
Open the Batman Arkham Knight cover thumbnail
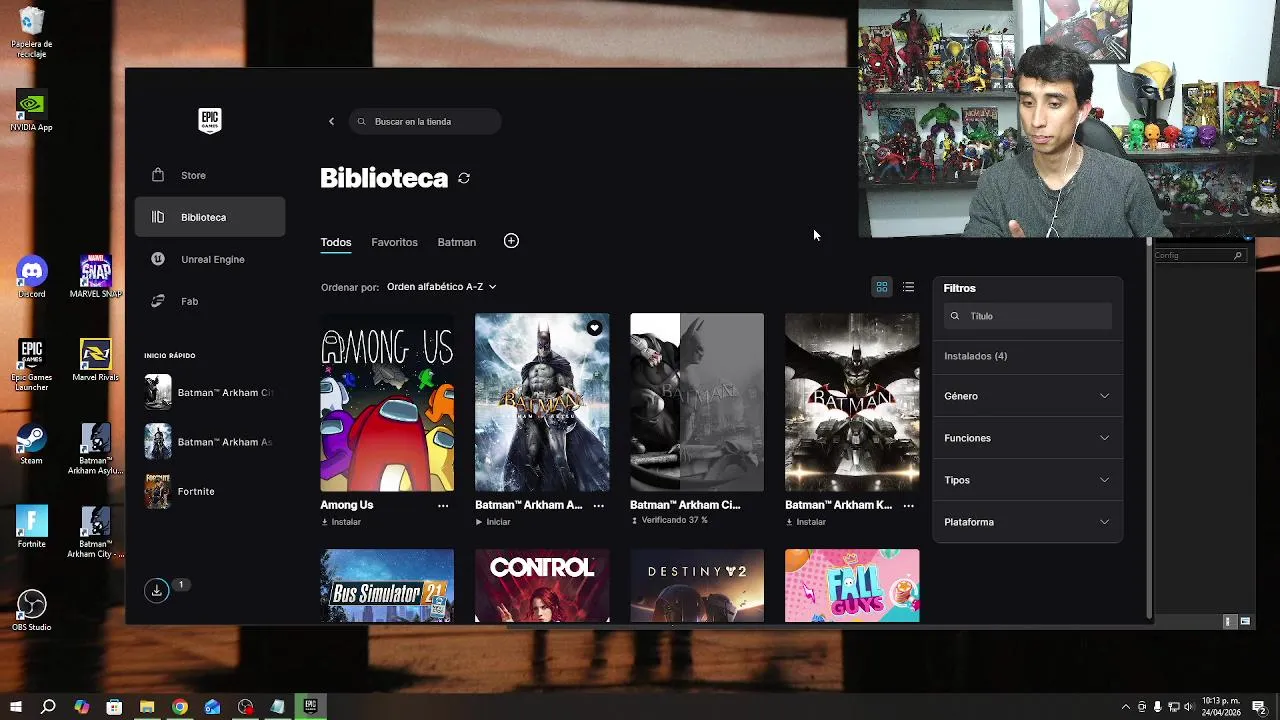pos(852,402)
